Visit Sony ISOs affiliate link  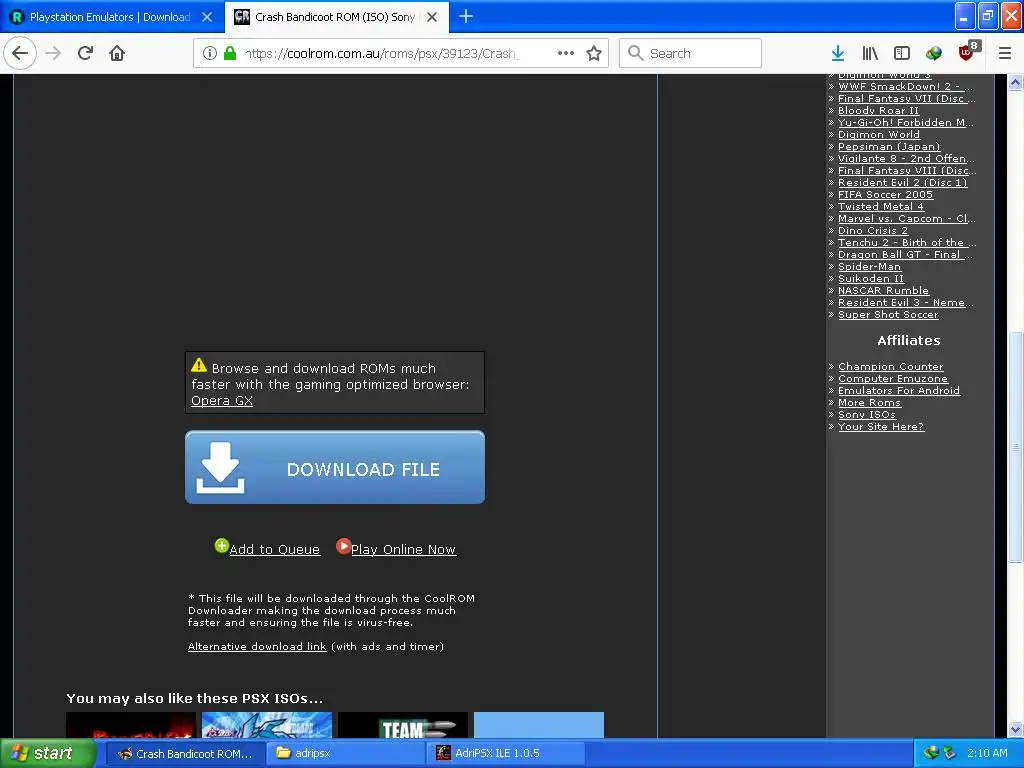[x=867, y=415]
